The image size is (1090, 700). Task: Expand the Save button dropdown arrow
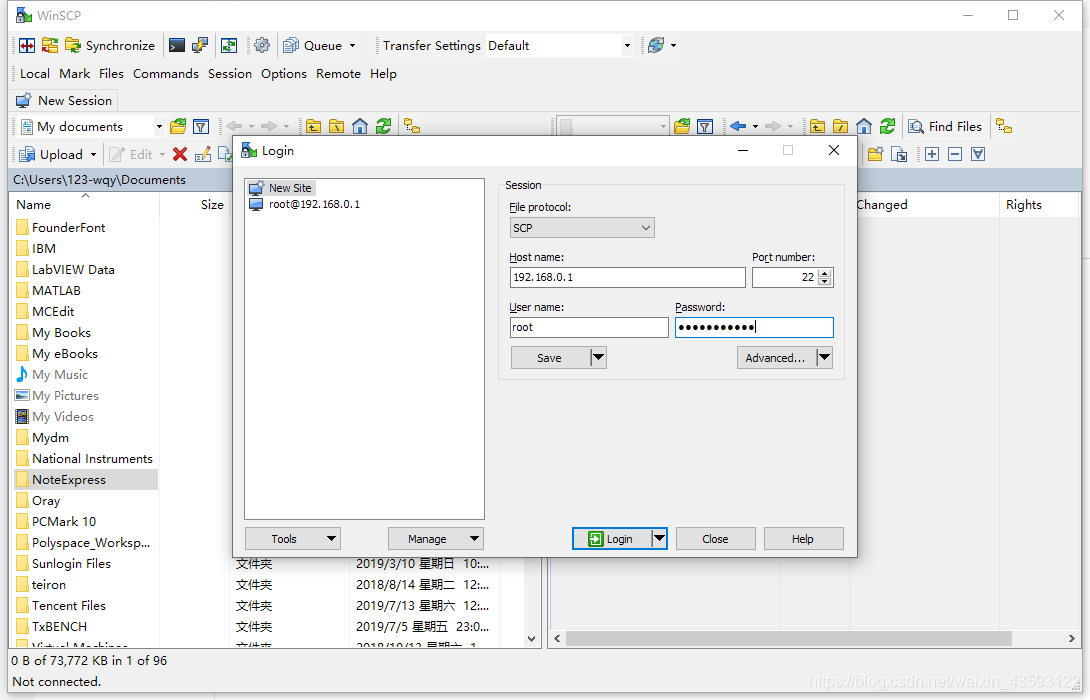pos(598,358)
